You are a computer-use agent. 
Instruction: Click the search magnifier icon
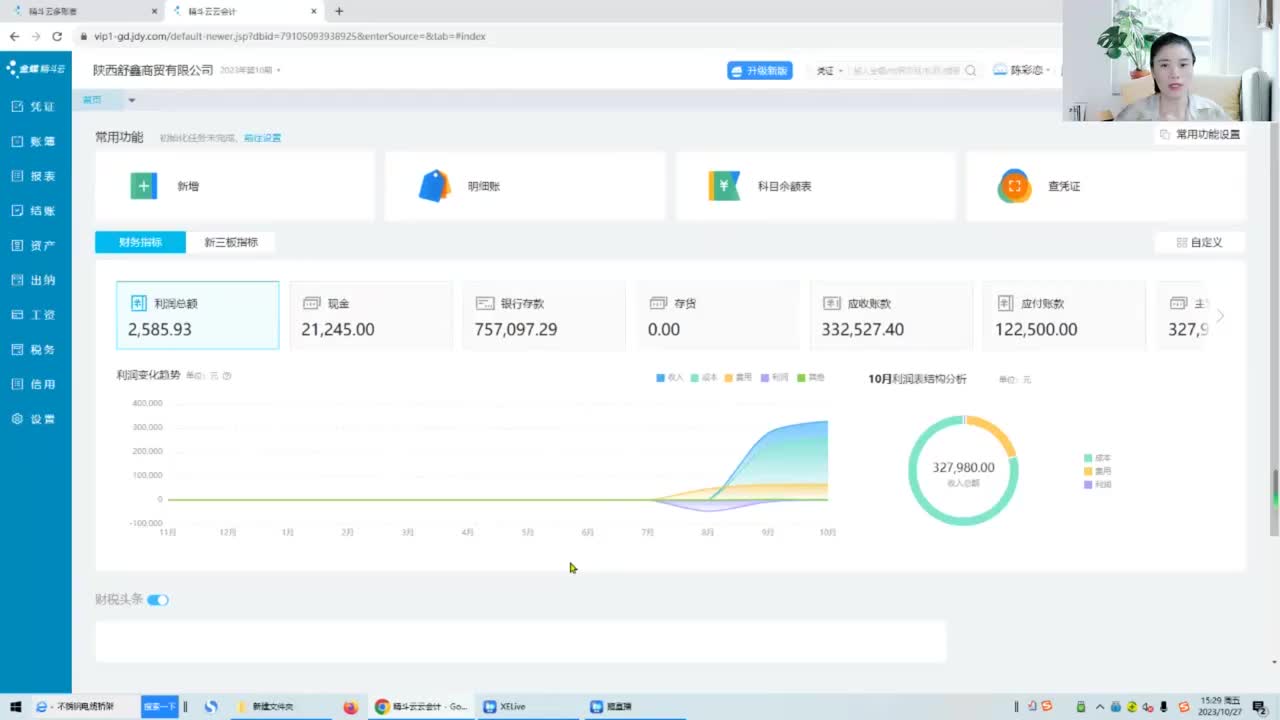(970, 71)
